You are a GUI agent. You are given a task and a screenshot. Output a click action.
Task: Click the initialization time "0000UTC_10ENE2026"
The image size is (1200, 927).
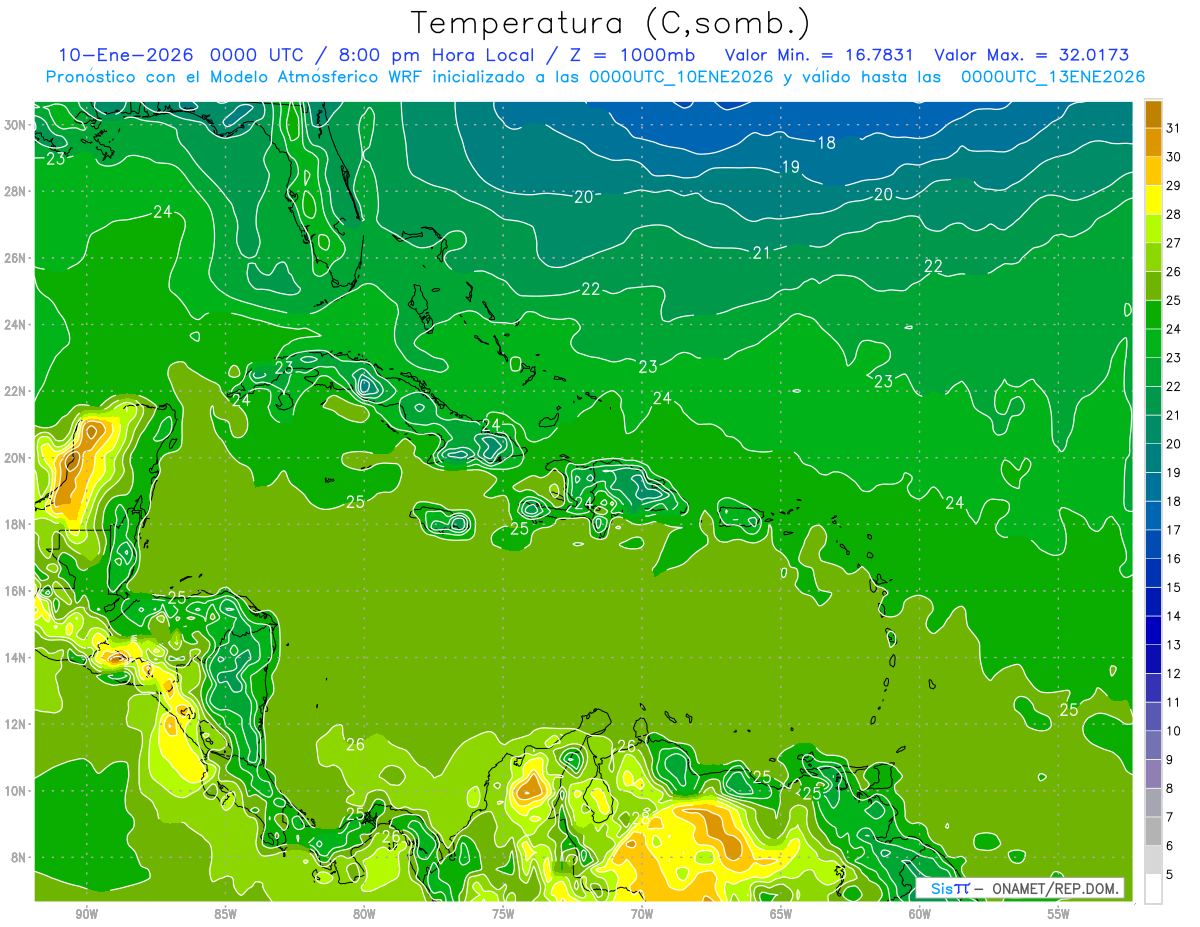pyautogui.click(x=682, y=77)
